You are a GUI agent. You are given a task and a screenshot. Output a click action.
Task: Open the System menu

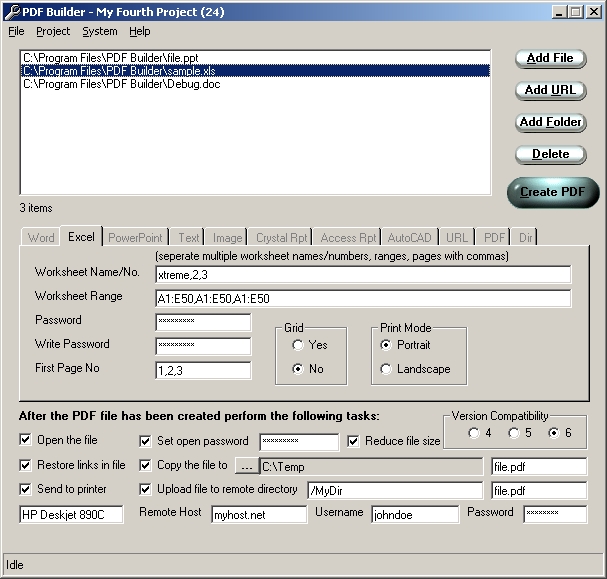[99, 31]
